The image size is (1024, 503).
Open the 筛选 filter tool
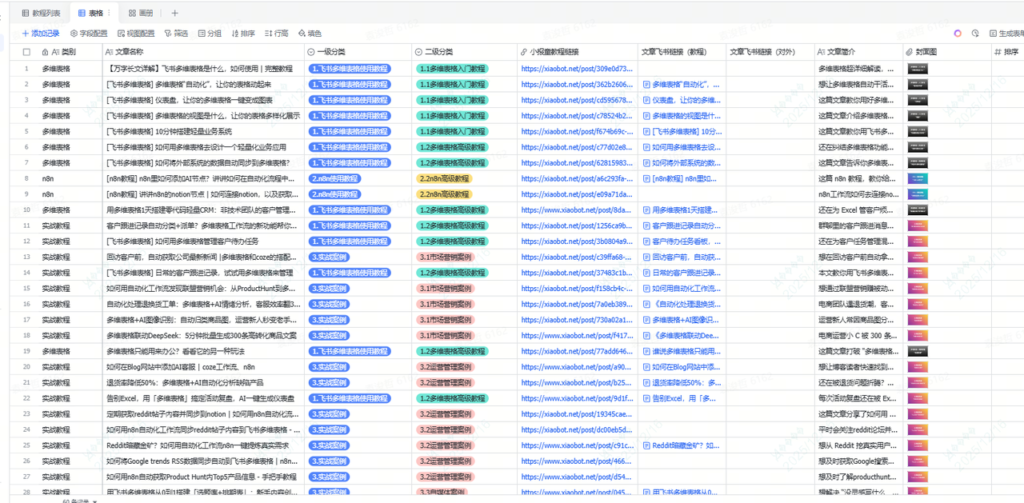[176, 33]
